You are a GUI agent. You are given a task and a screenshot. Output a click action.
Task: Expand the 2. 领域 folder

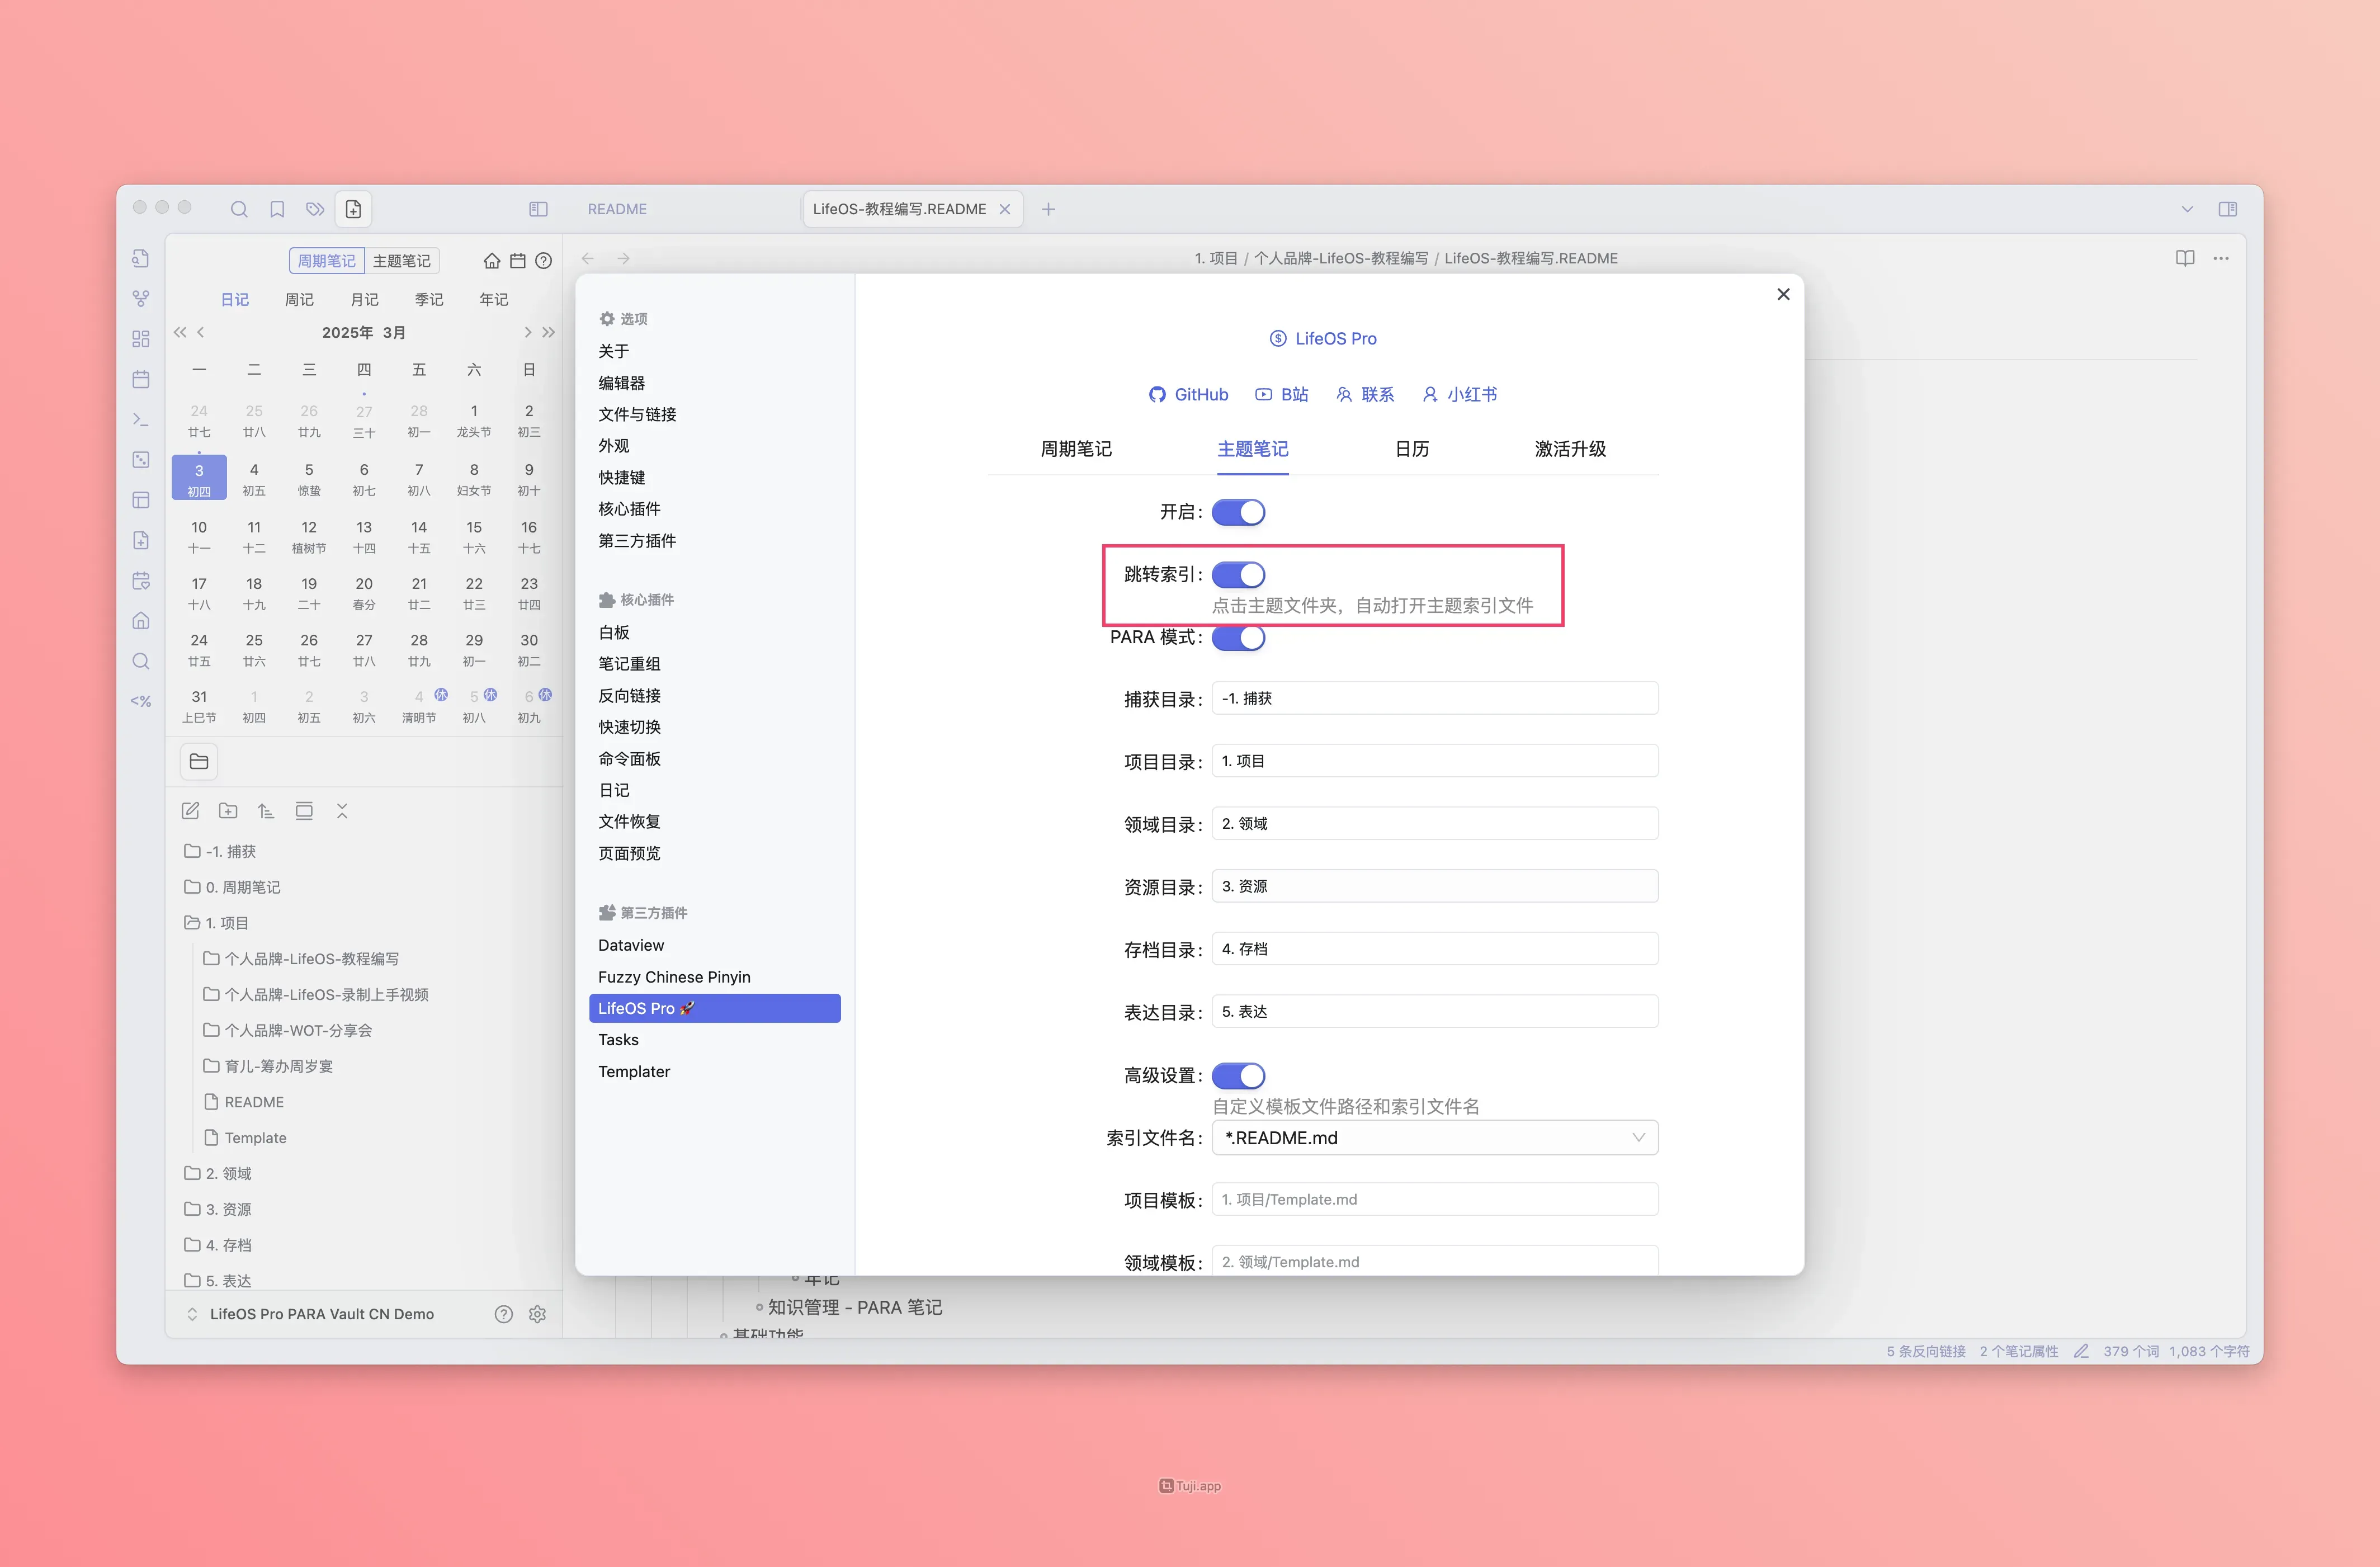[x=228, y=1173]
